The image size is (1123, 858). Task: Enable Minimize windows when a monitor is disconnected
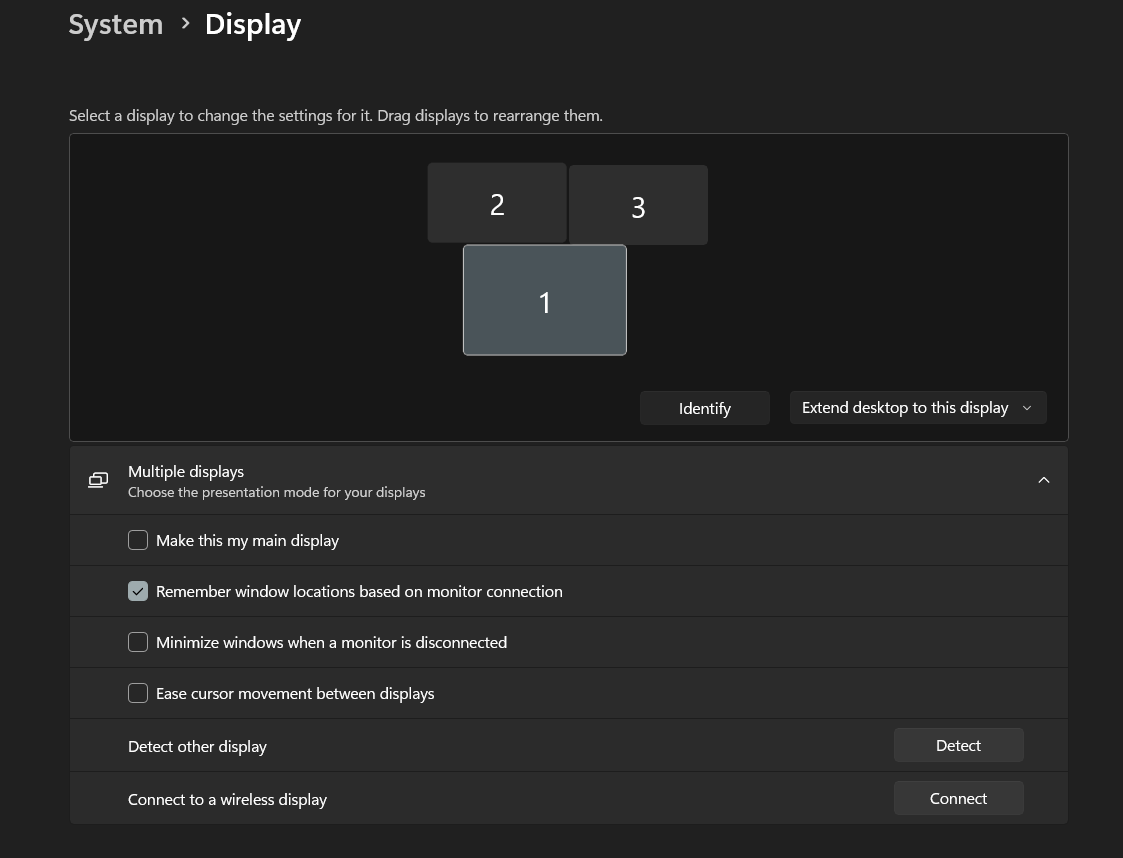tap(138, 642)
